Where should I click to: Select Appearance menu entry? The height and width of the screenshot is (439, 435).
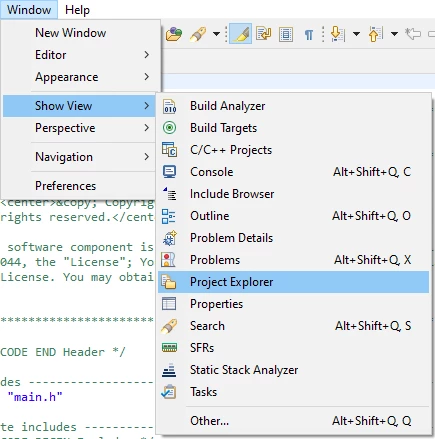point(80,77)
